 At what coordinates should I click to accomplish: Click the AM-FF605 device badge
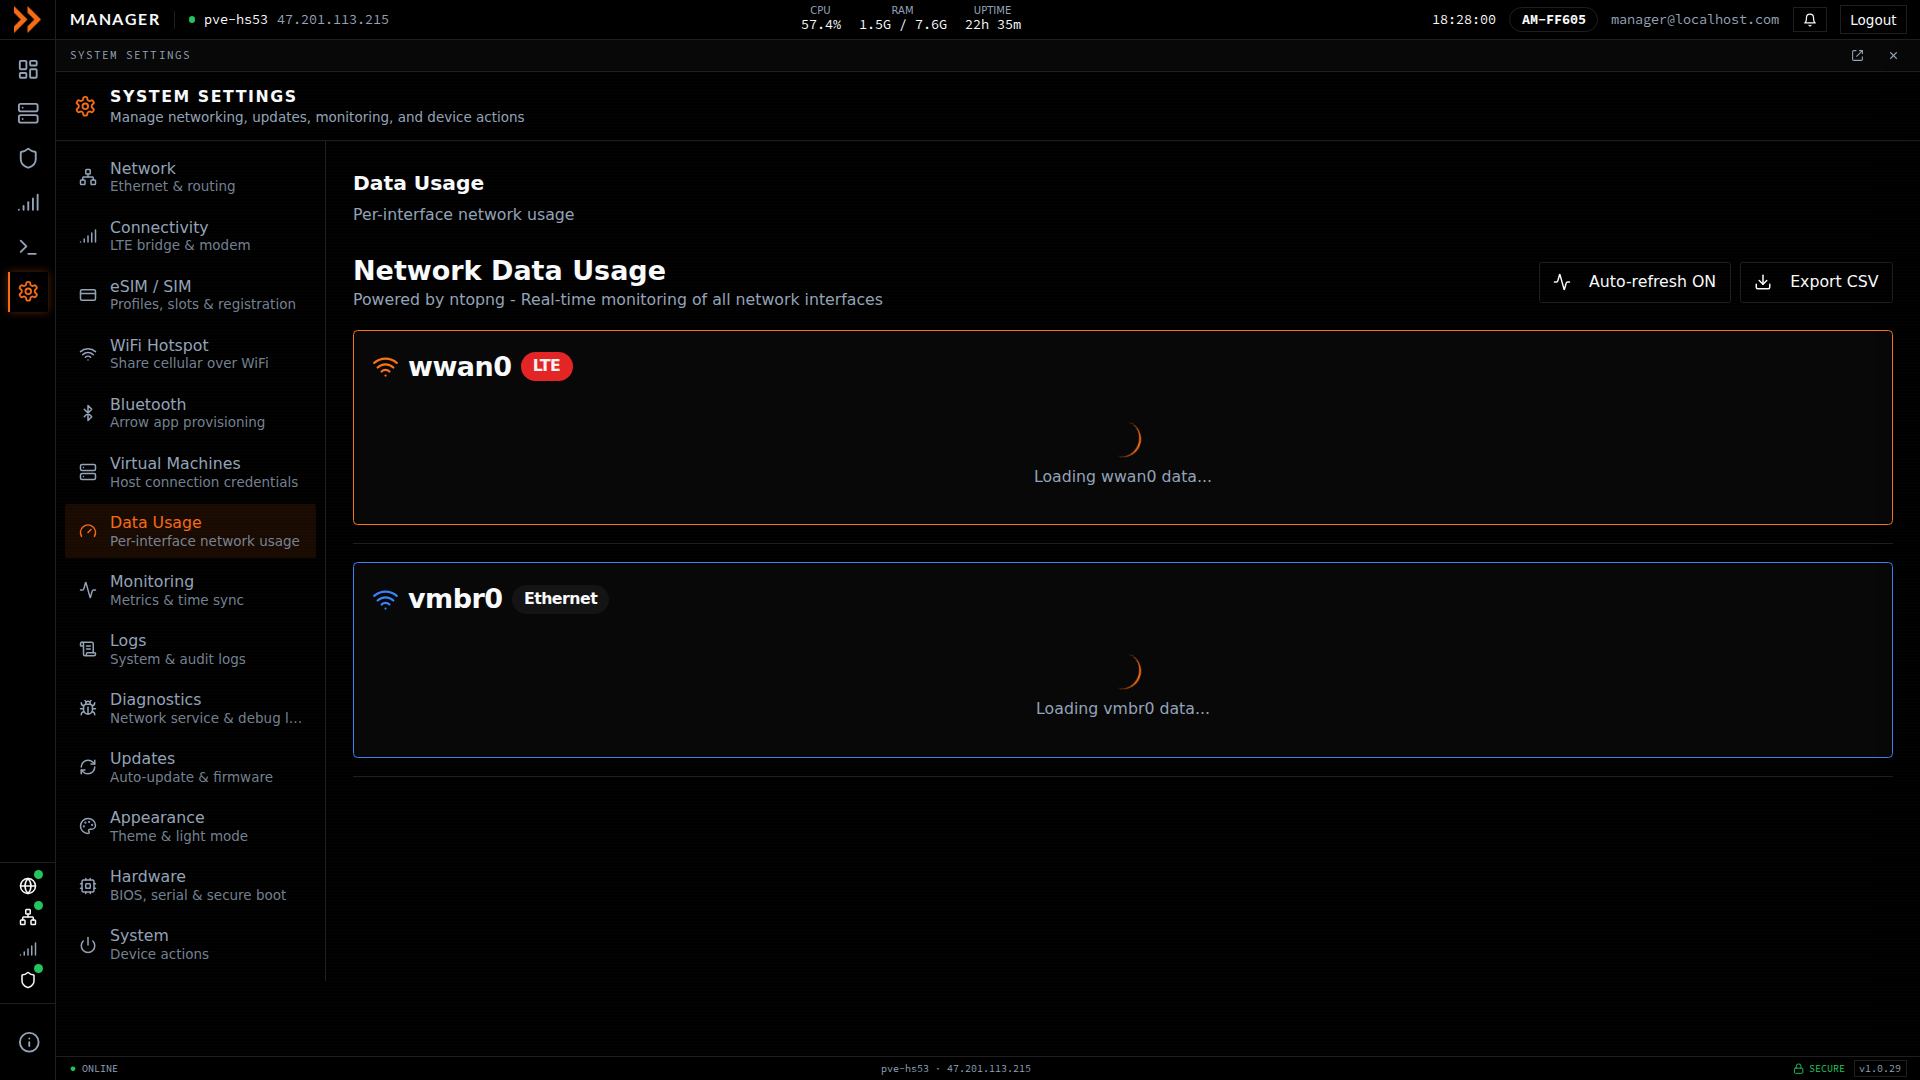[x=1553, y=20]
